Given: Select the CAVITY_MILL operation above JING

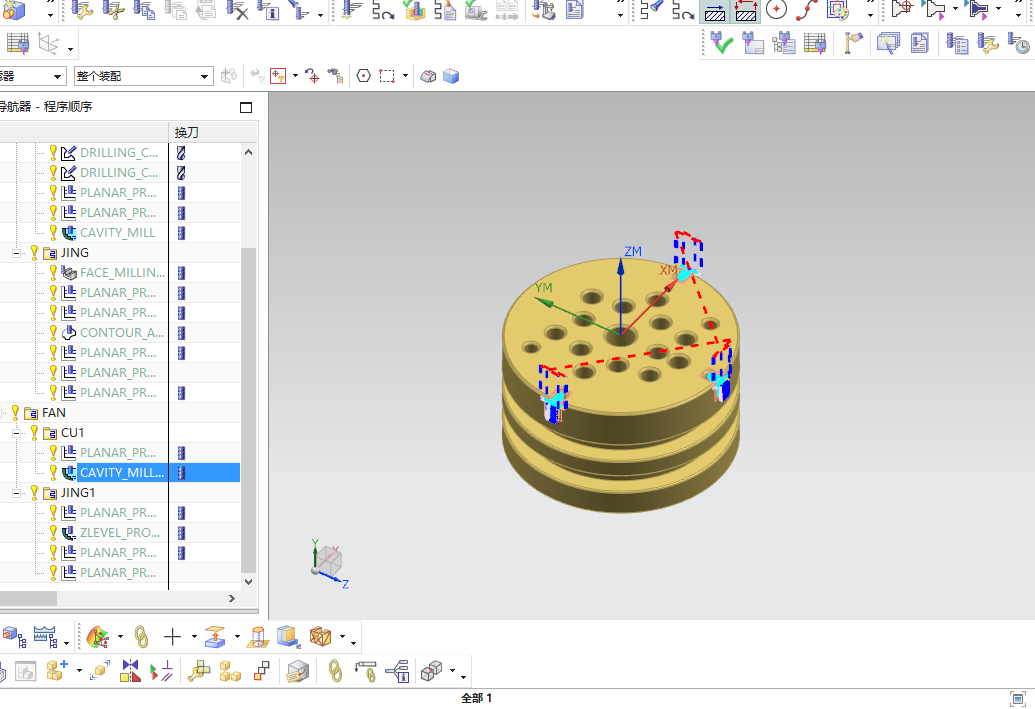Looking at the screenshot, I should click(117, 232).
